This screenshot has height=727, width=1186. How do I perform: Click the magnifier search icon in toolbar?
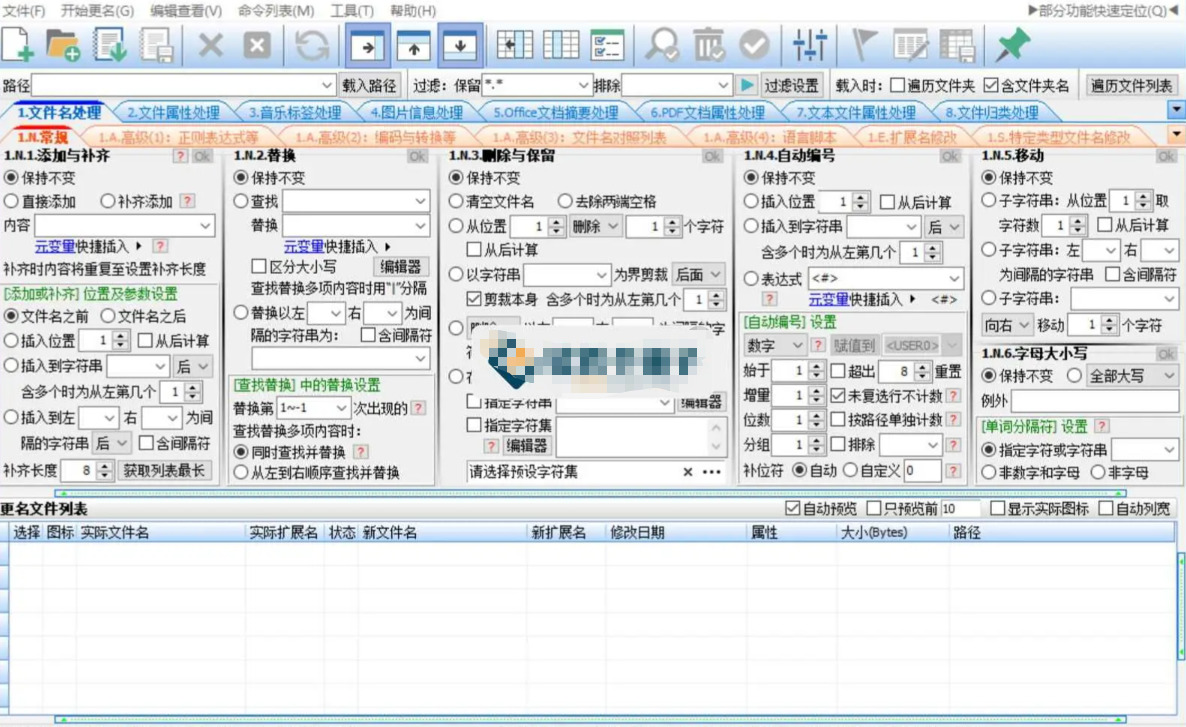click(x=661, y=45)
